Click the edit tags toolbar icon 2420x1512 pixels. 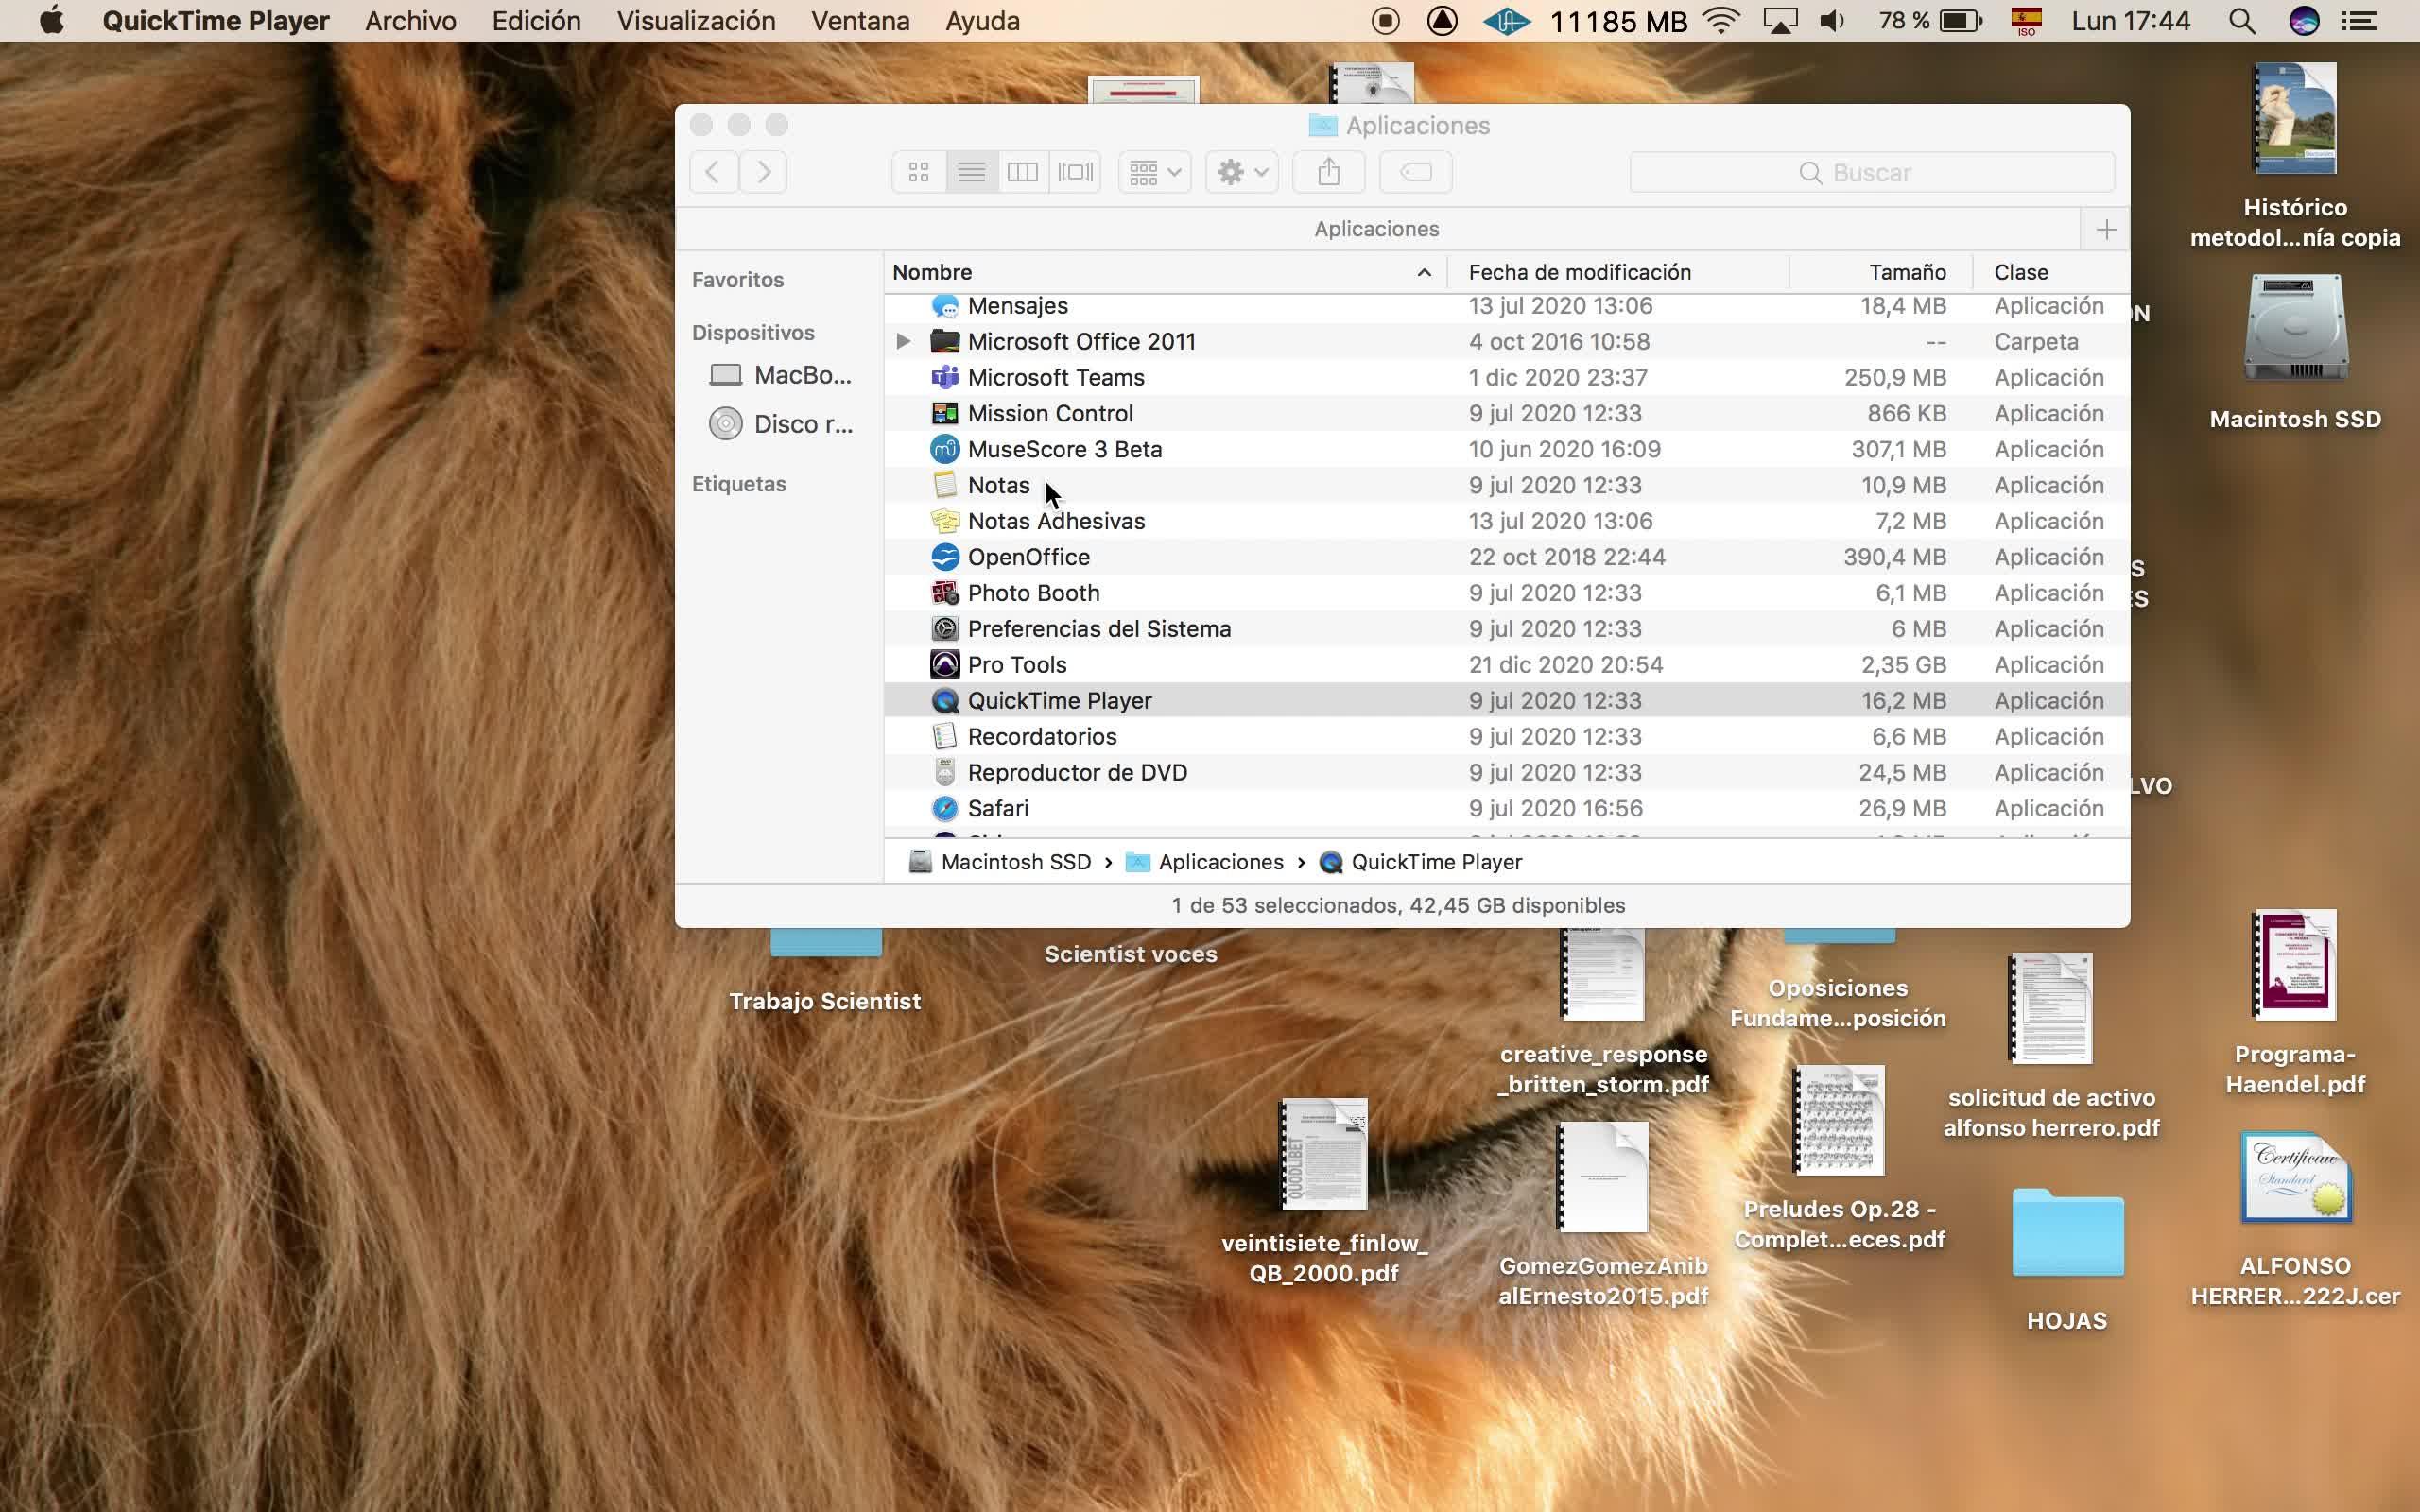coord(1415,173)
